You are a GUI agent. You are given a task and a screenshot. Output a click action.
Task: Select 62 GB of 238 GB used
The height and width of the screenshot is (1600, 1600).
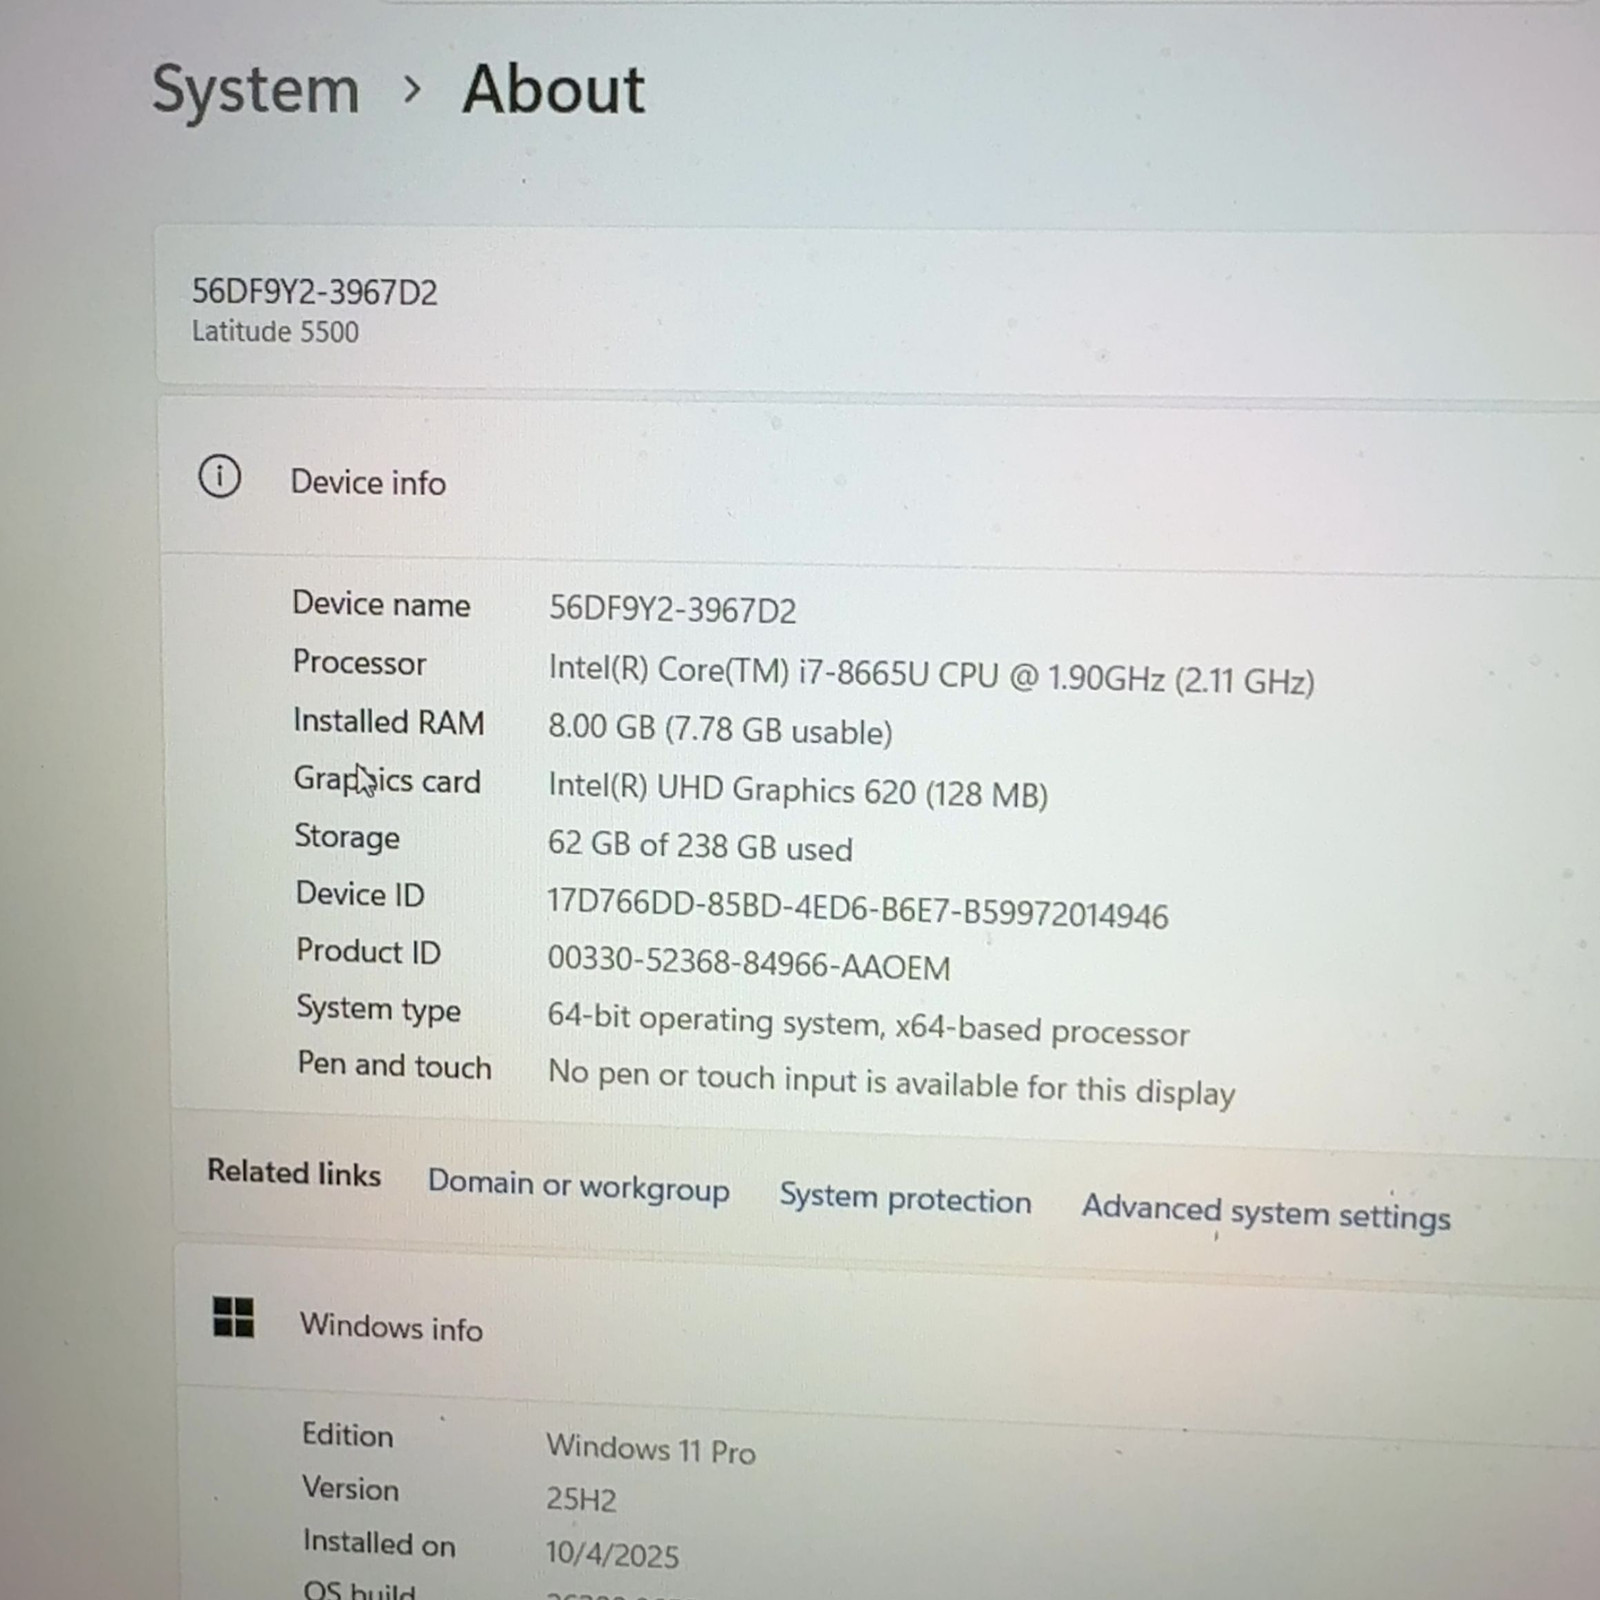point(700,846)
